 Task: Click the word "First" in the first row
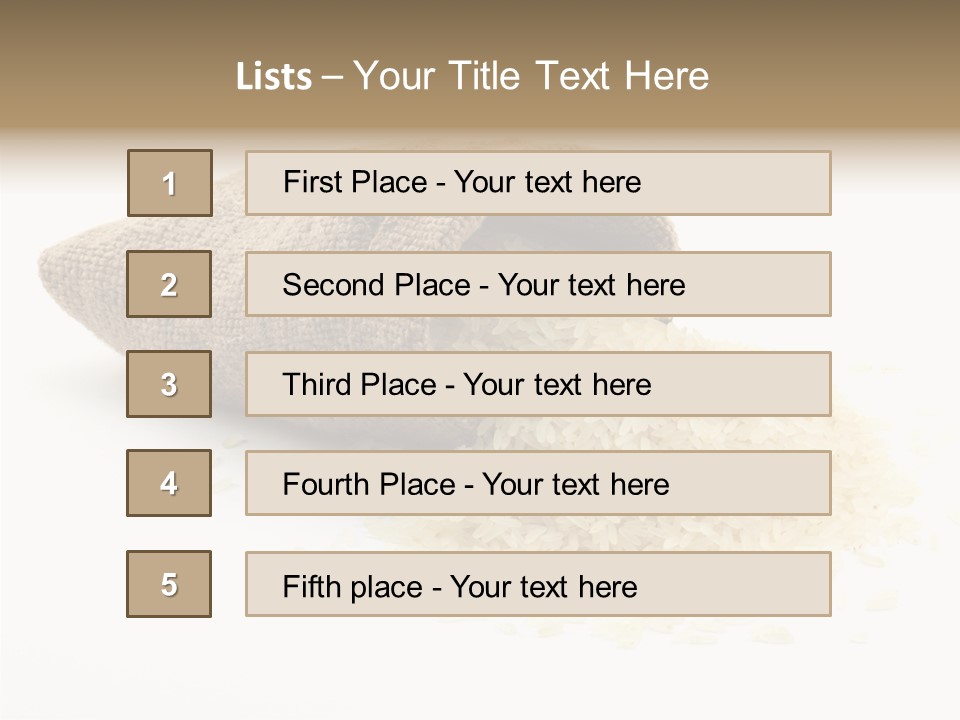[311, 182]
